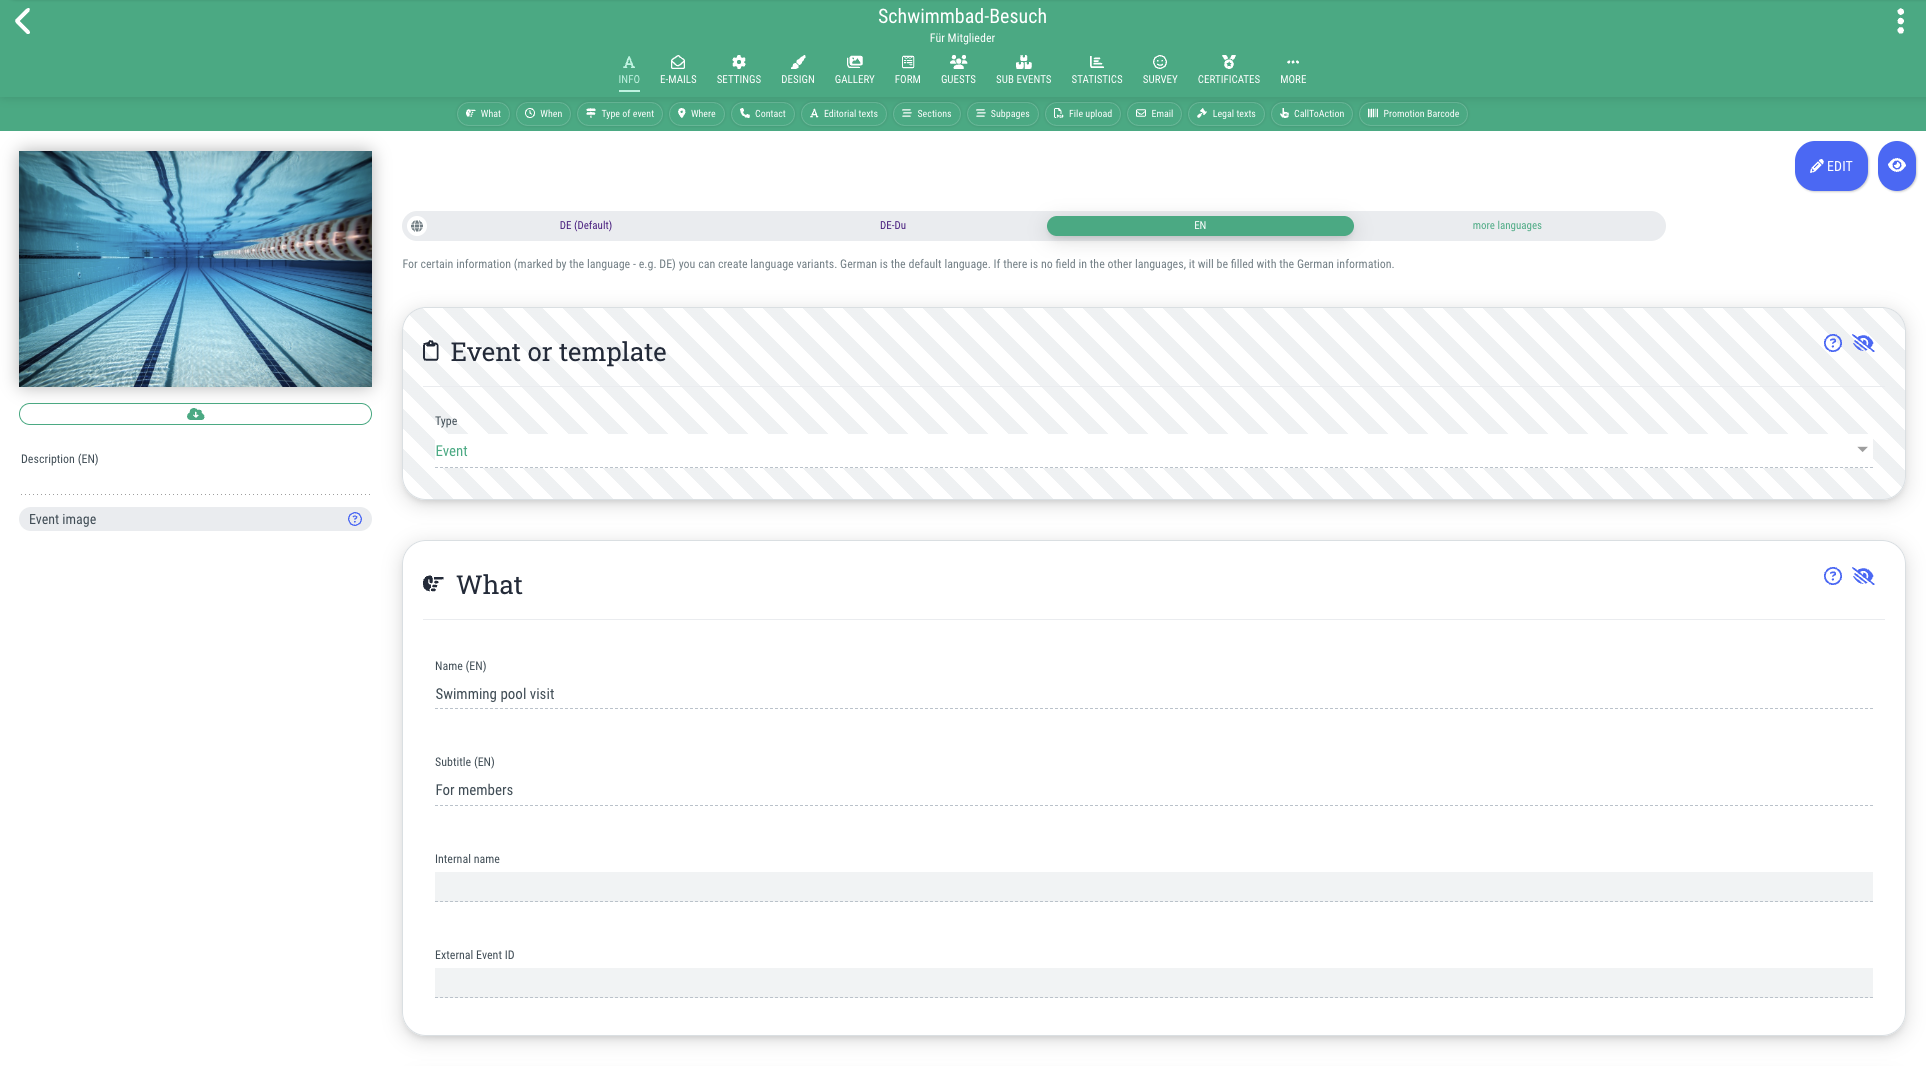Open the preview eye toggle
The image size is (1926, 1066).
[1896, 166]
